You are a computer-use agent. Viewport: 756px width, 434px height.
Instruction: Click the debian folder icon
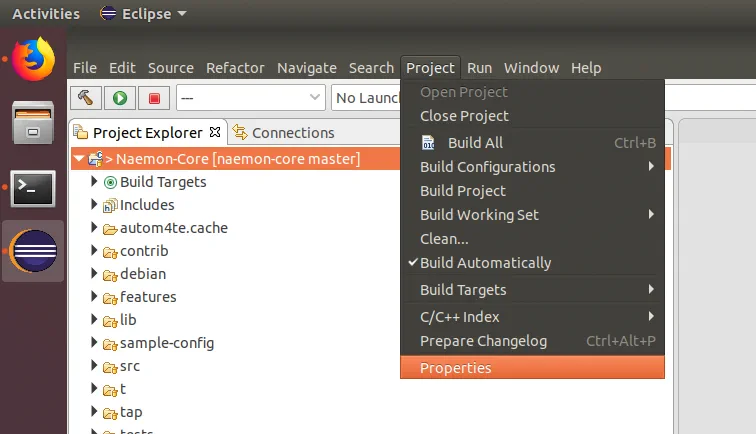pyautogui.click(x=110, y=275)
